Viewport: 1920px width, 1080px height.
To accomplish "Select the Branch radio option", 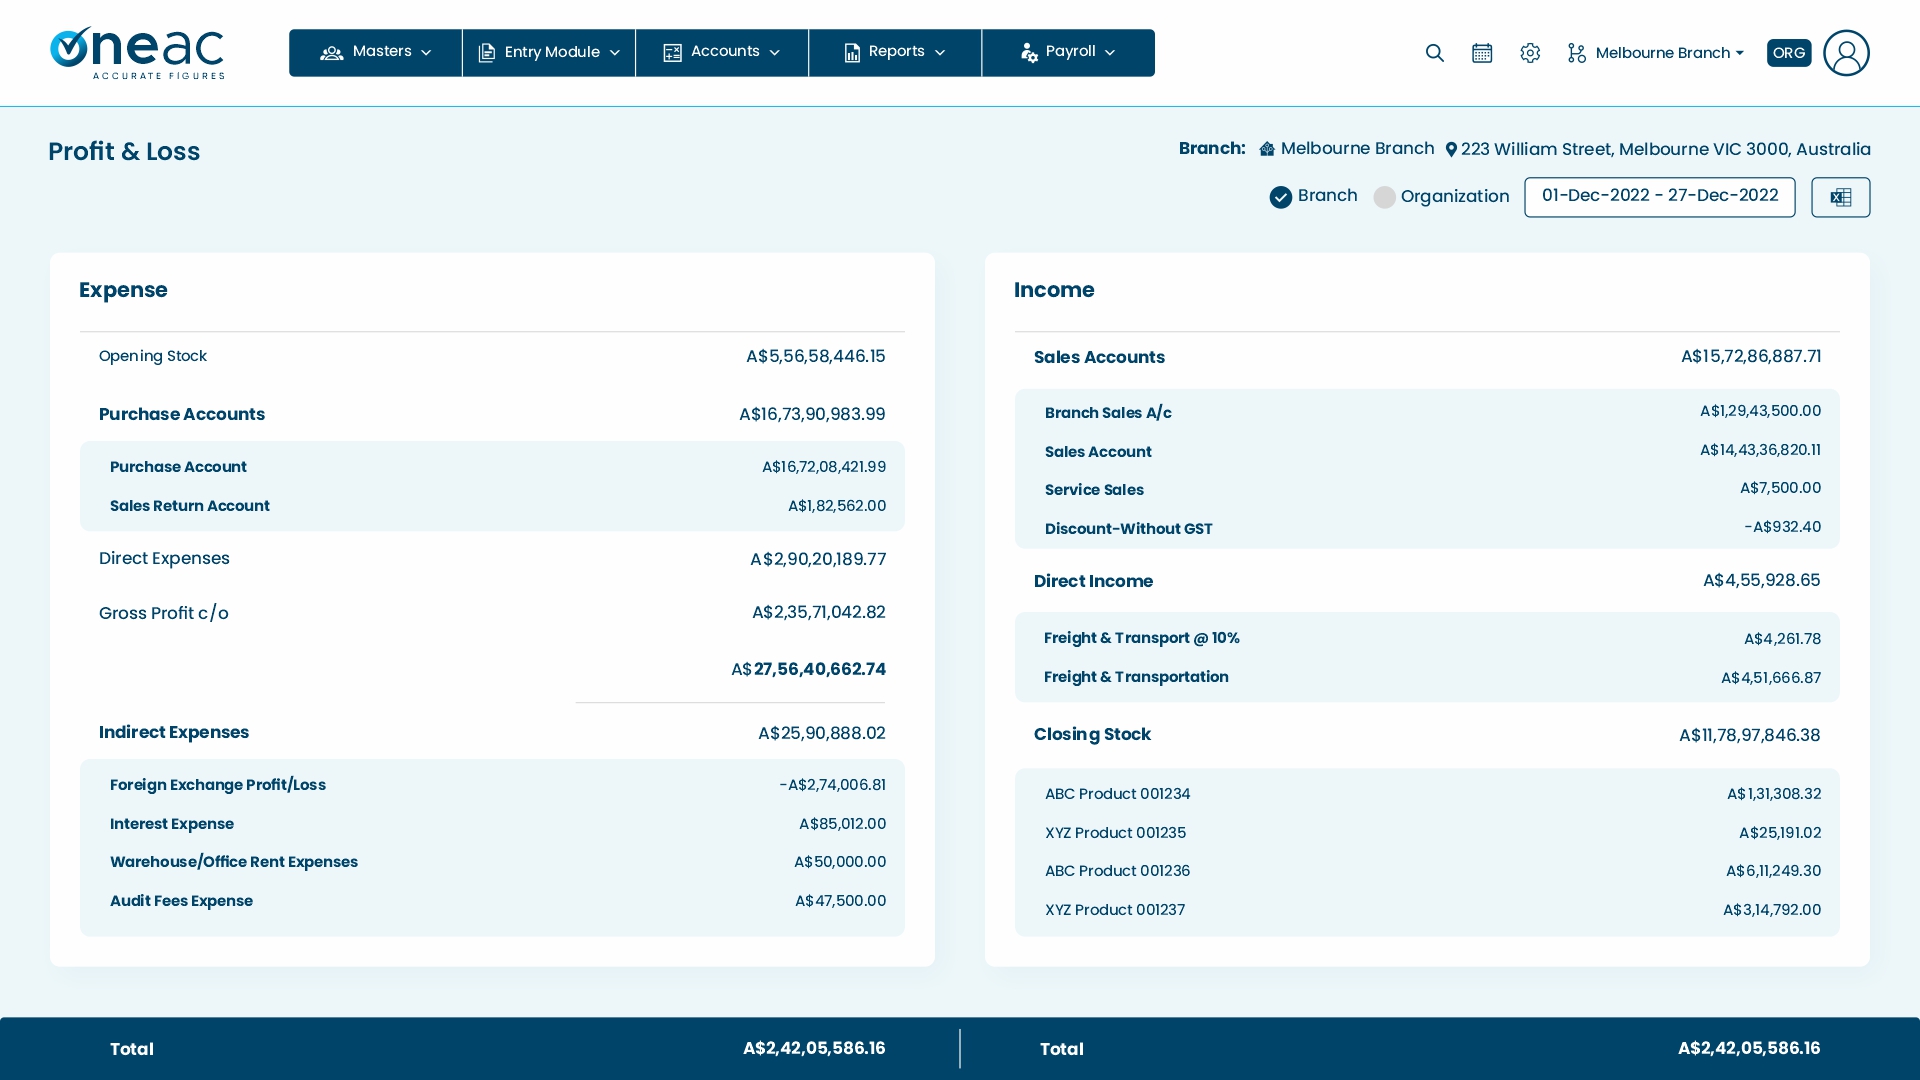I will (1281, 197).
